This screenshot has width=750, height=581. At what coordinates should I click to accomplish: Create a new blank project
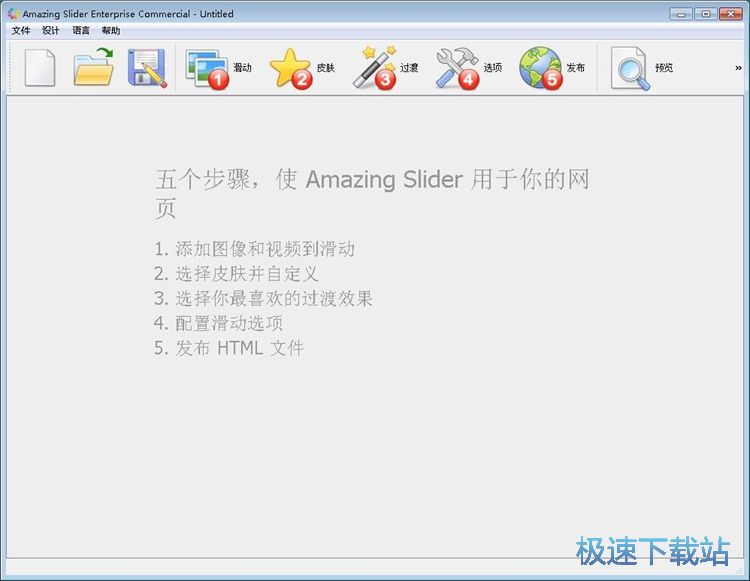(40, 68)
